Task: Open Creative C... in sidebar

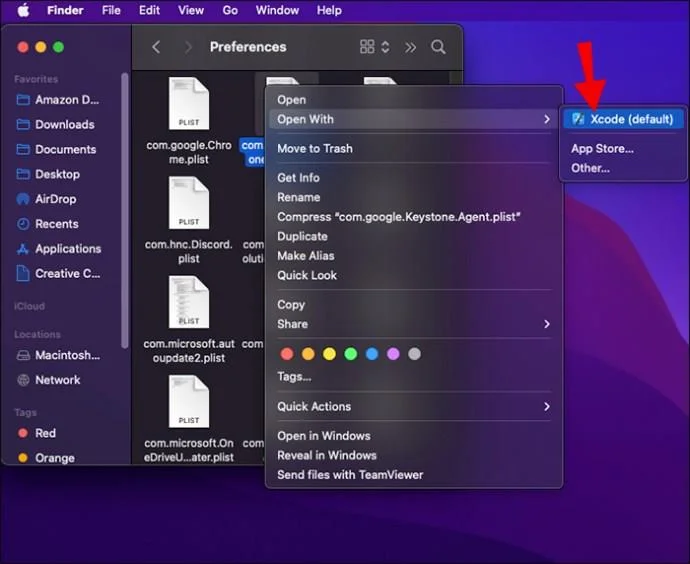Action: point(58,274)
